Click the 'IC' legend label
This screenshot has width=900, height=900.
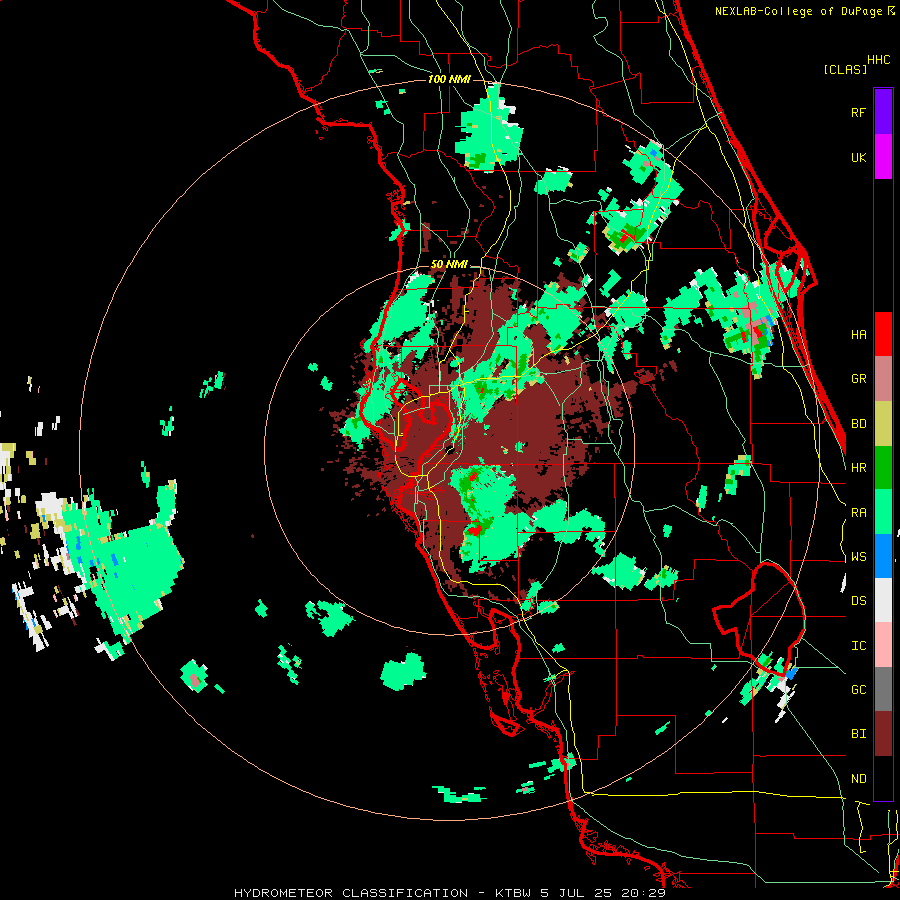(859, 646)
